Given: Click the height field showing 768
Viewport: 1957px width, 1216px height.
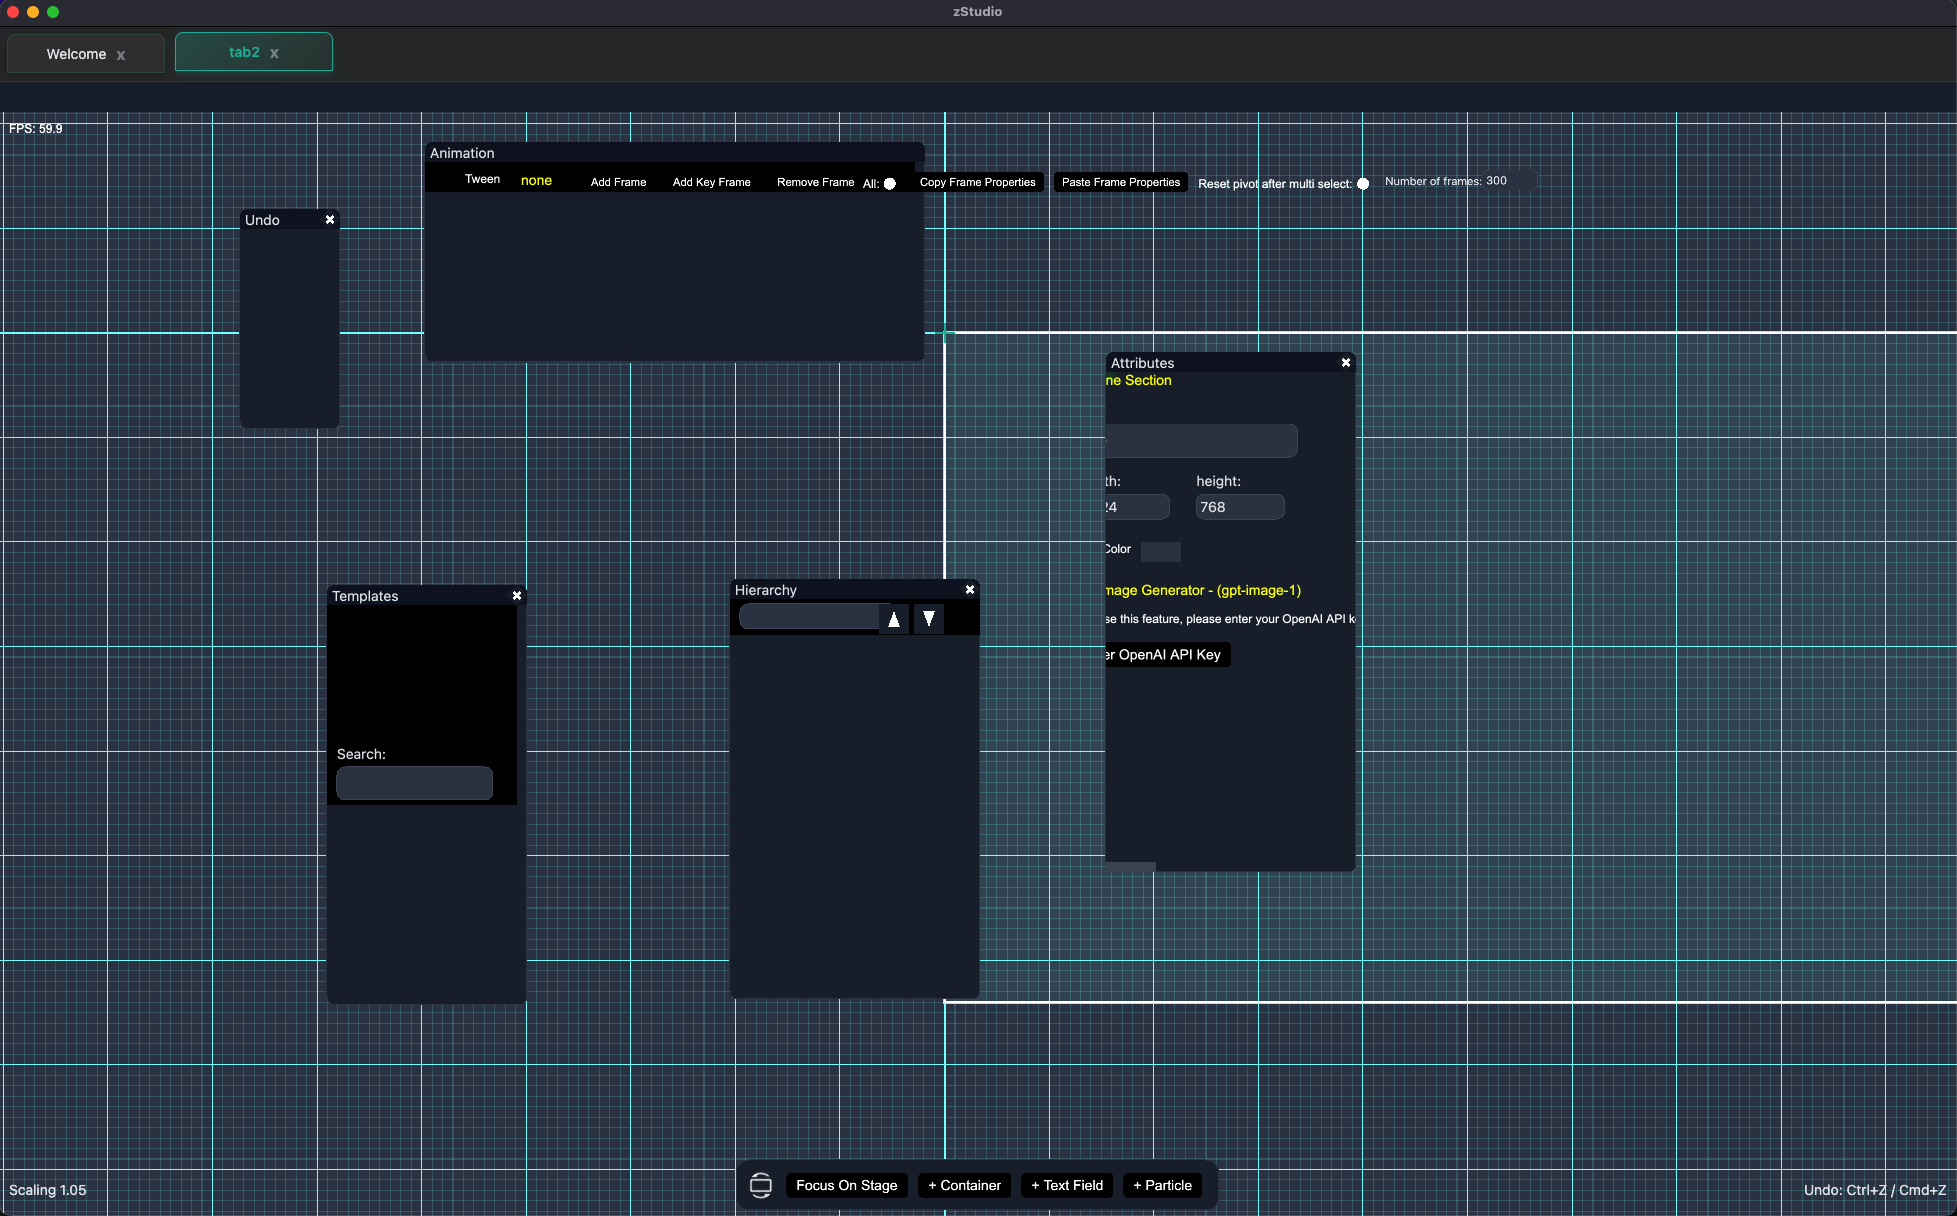Looking at the screenshot, I should [x=1239, y=507].
